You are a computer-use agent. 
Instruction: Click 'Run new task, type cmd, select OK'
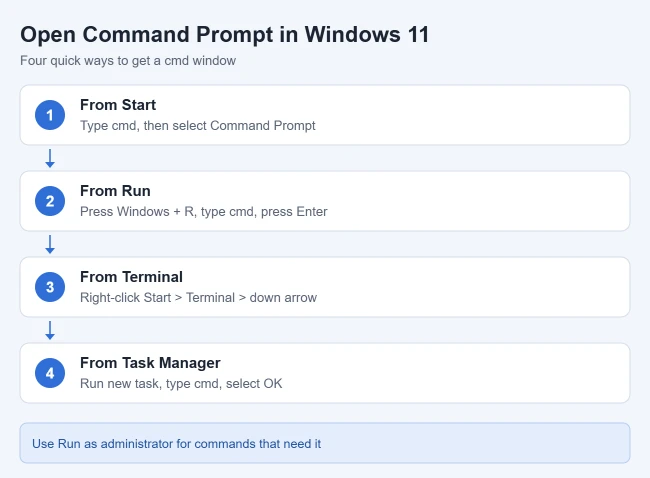[x=181, y=383]
